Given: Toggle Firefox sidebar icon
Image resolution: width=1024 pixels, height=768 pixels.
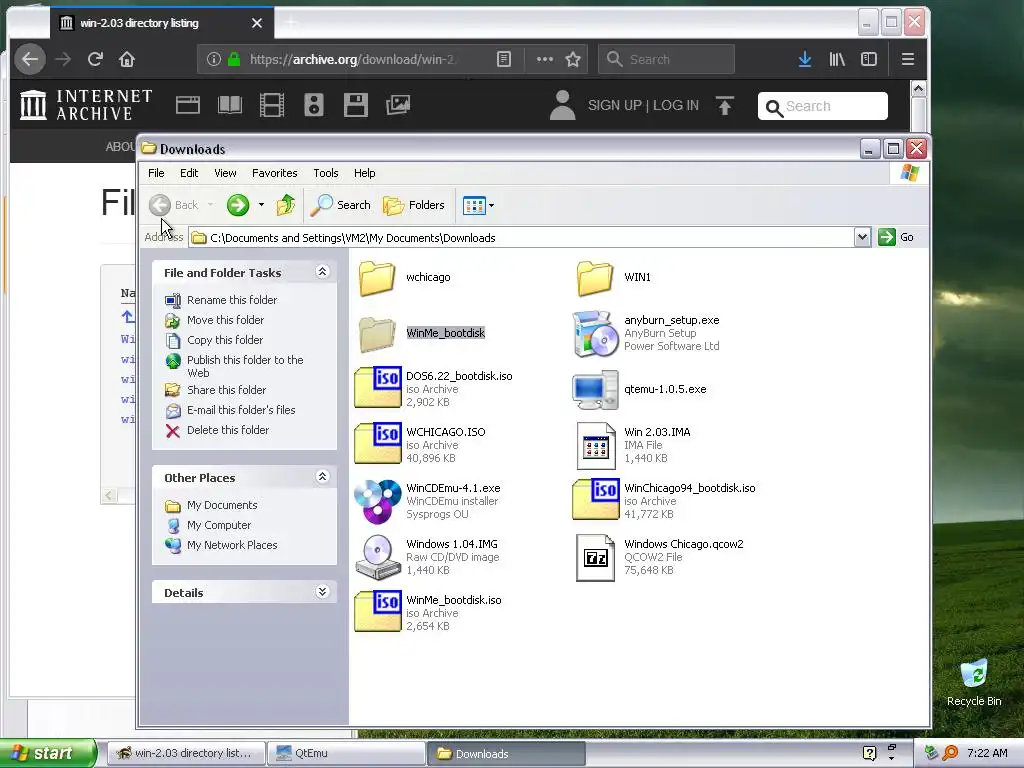Looking at the screenshot, I should (x=869, y=59).
